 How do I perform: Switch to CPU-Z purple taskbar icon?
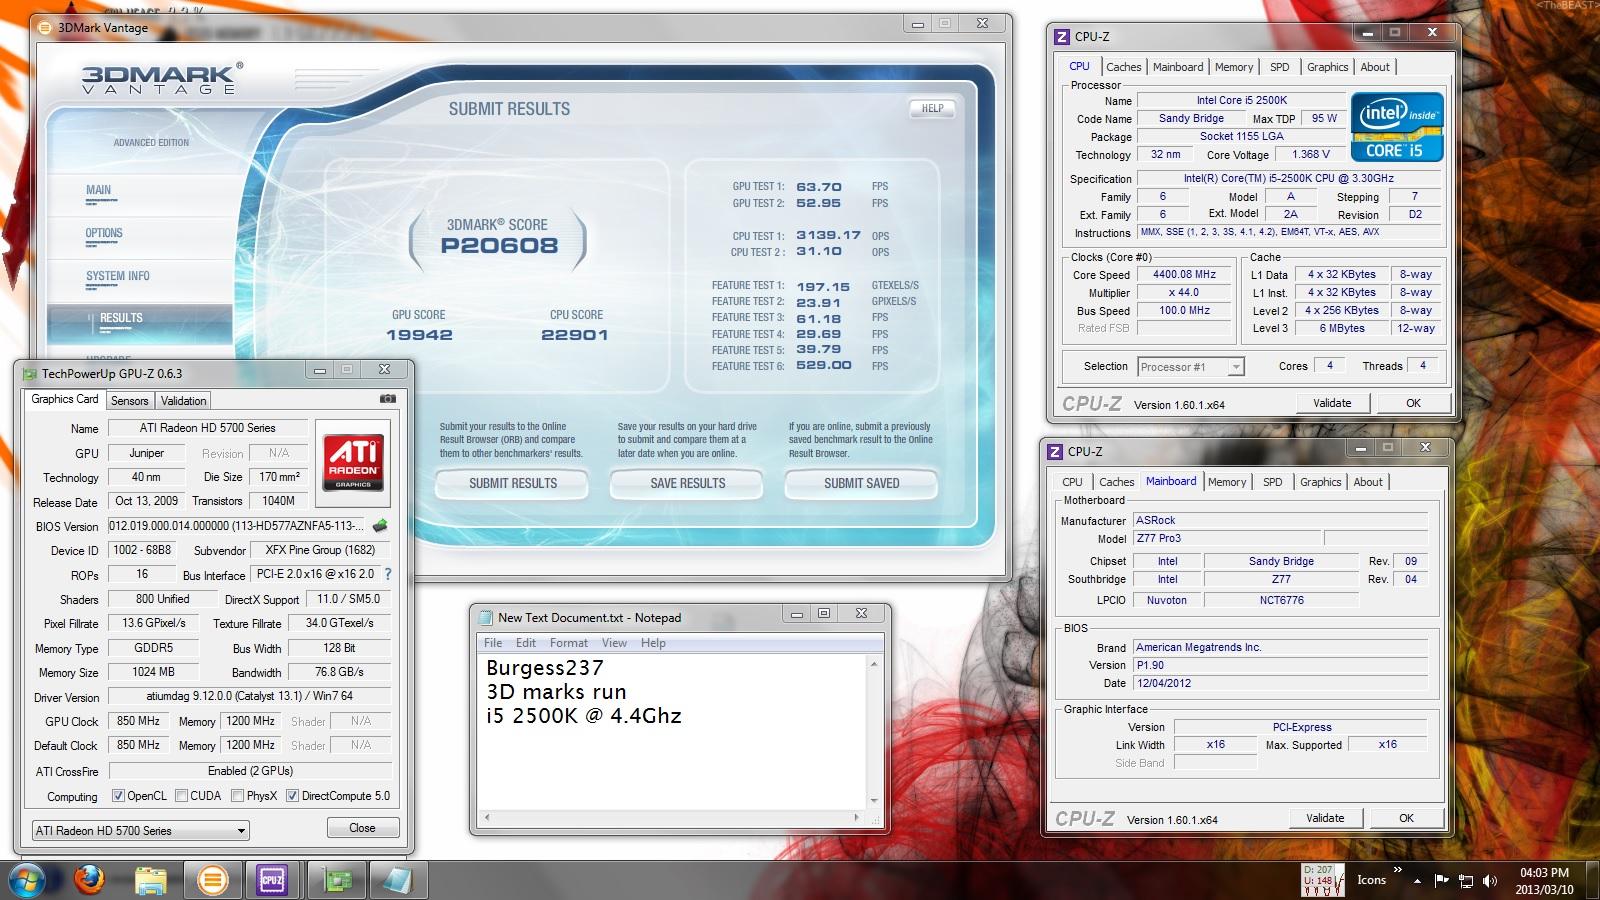click(272, 880)
